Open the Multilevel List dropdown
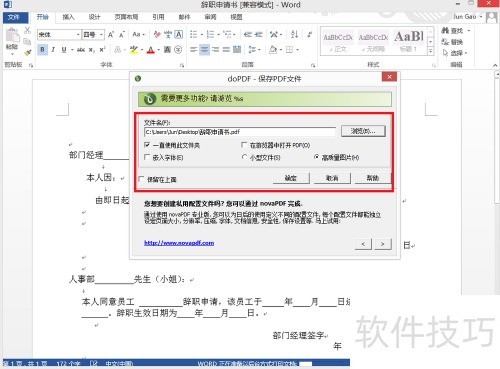 coord(229,34)
